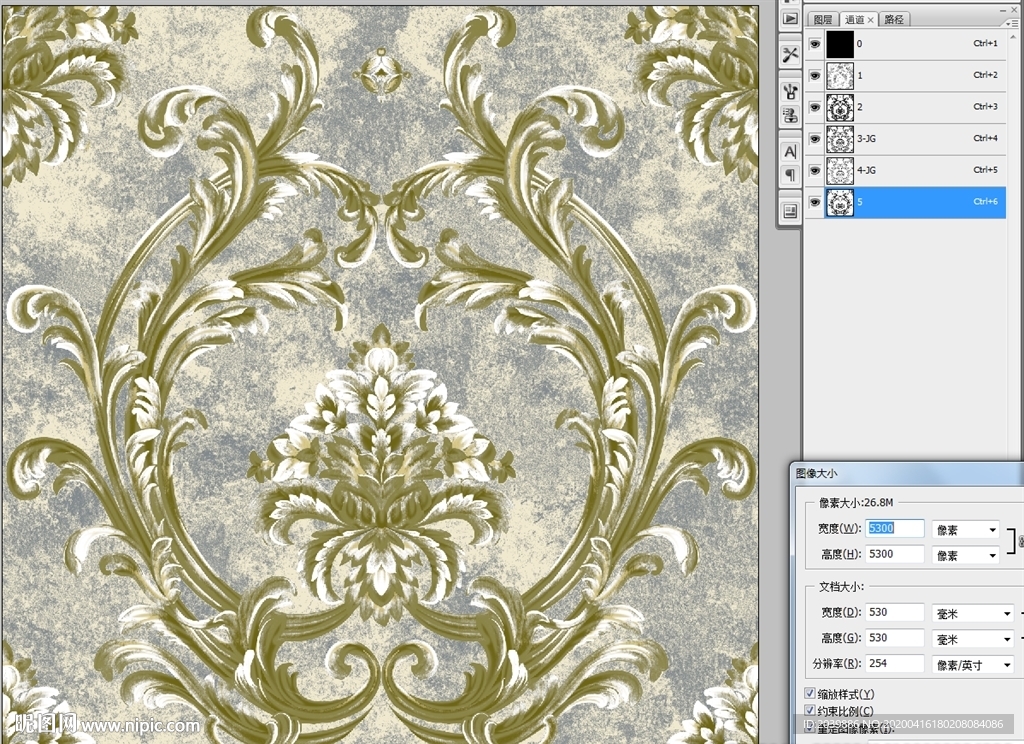This screenshot has height=744, width=1024.
Task: Hide channel 0 using its eye icon
Action: [815, 44]
